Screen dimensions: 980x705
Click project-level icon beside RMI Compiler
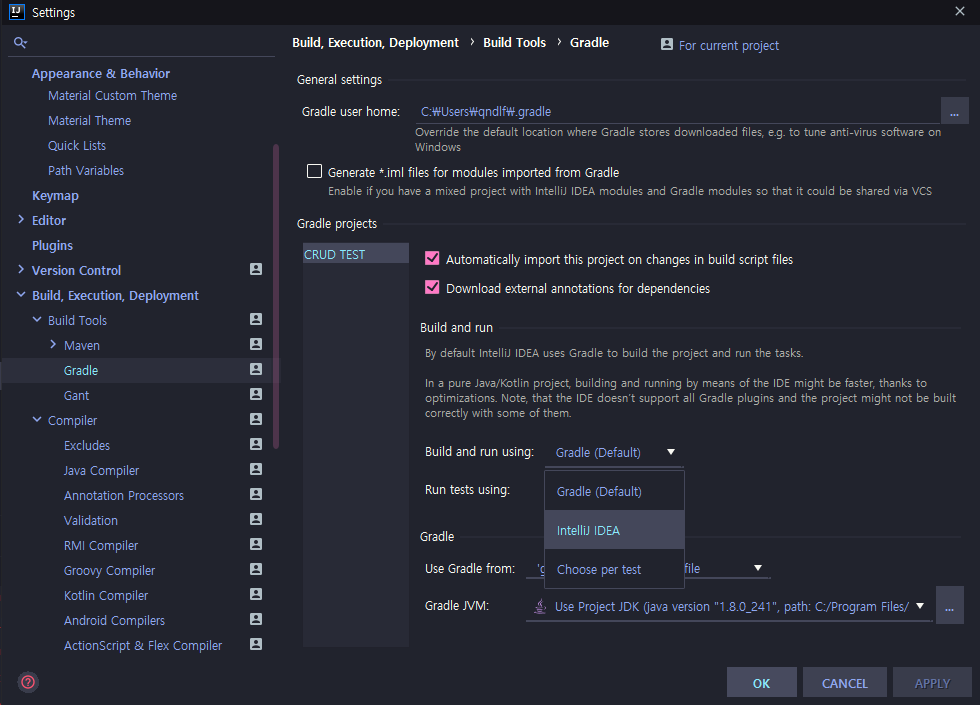256,544
